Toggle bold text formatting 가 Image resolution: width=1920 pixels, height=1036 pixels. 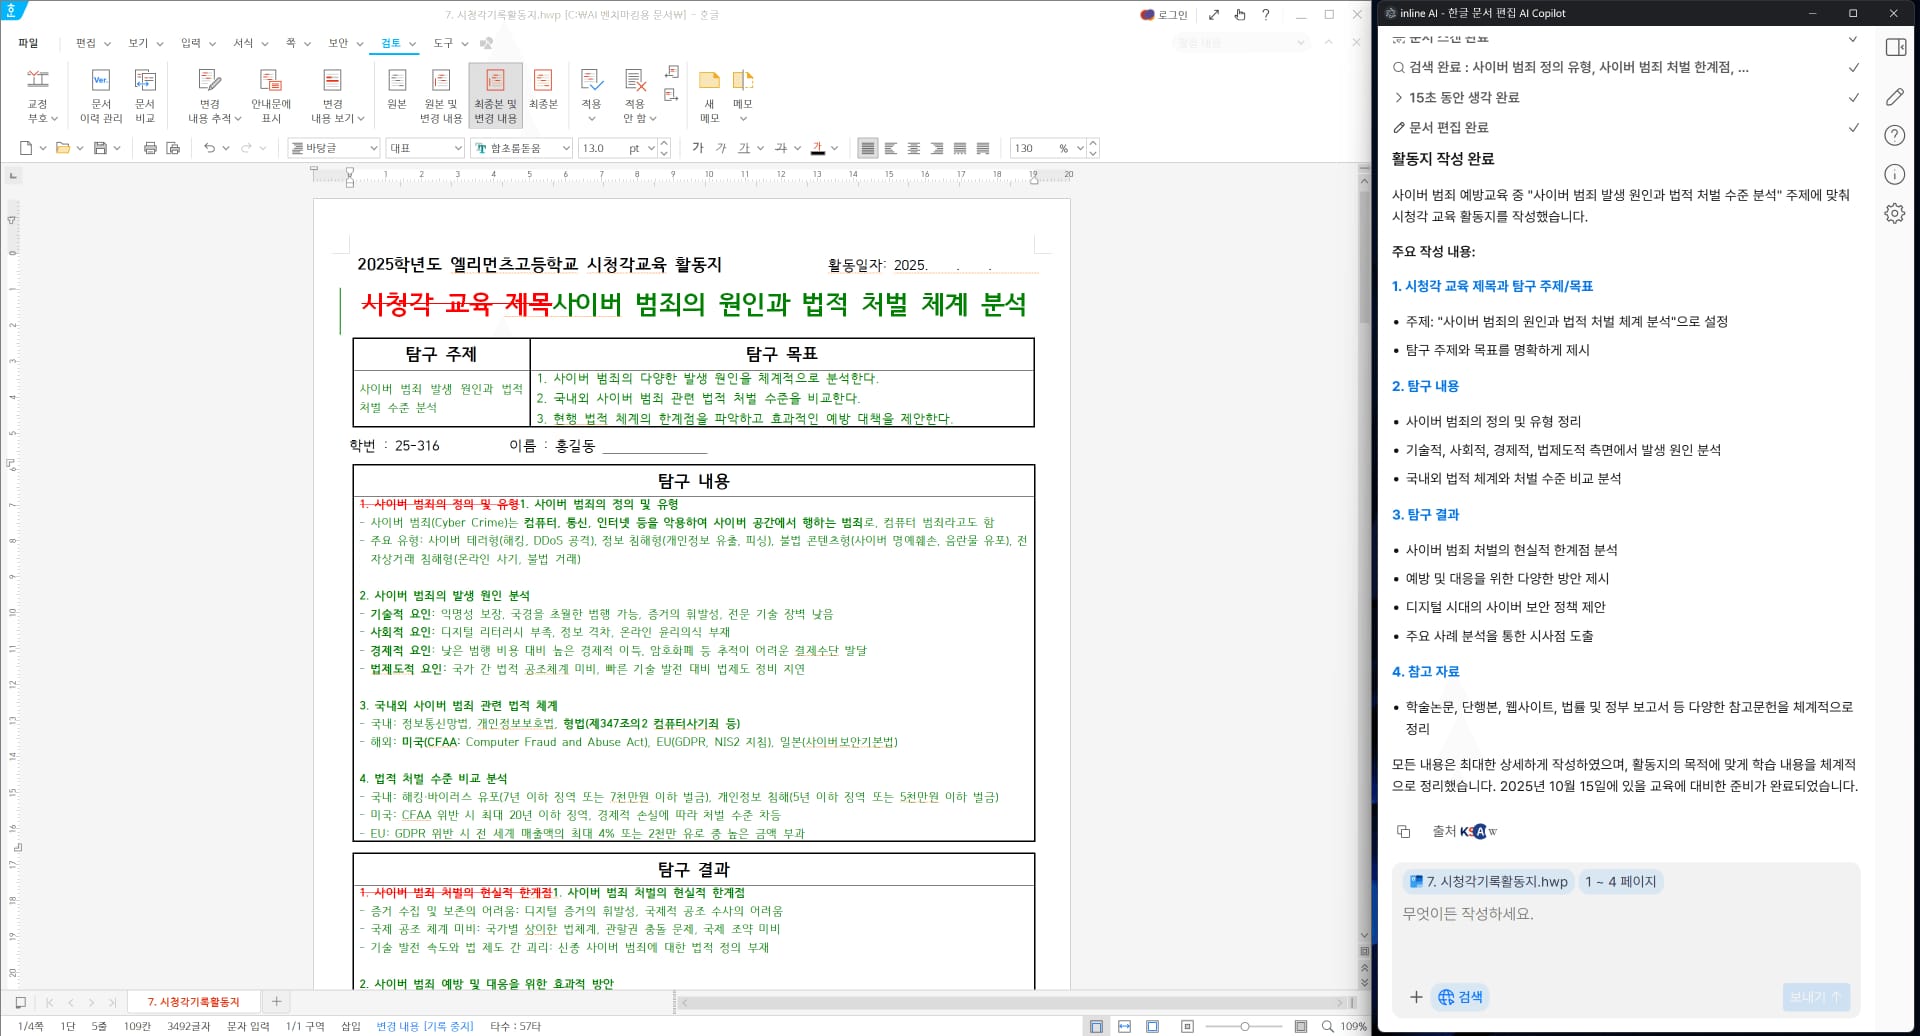click(x=697, y=147)
